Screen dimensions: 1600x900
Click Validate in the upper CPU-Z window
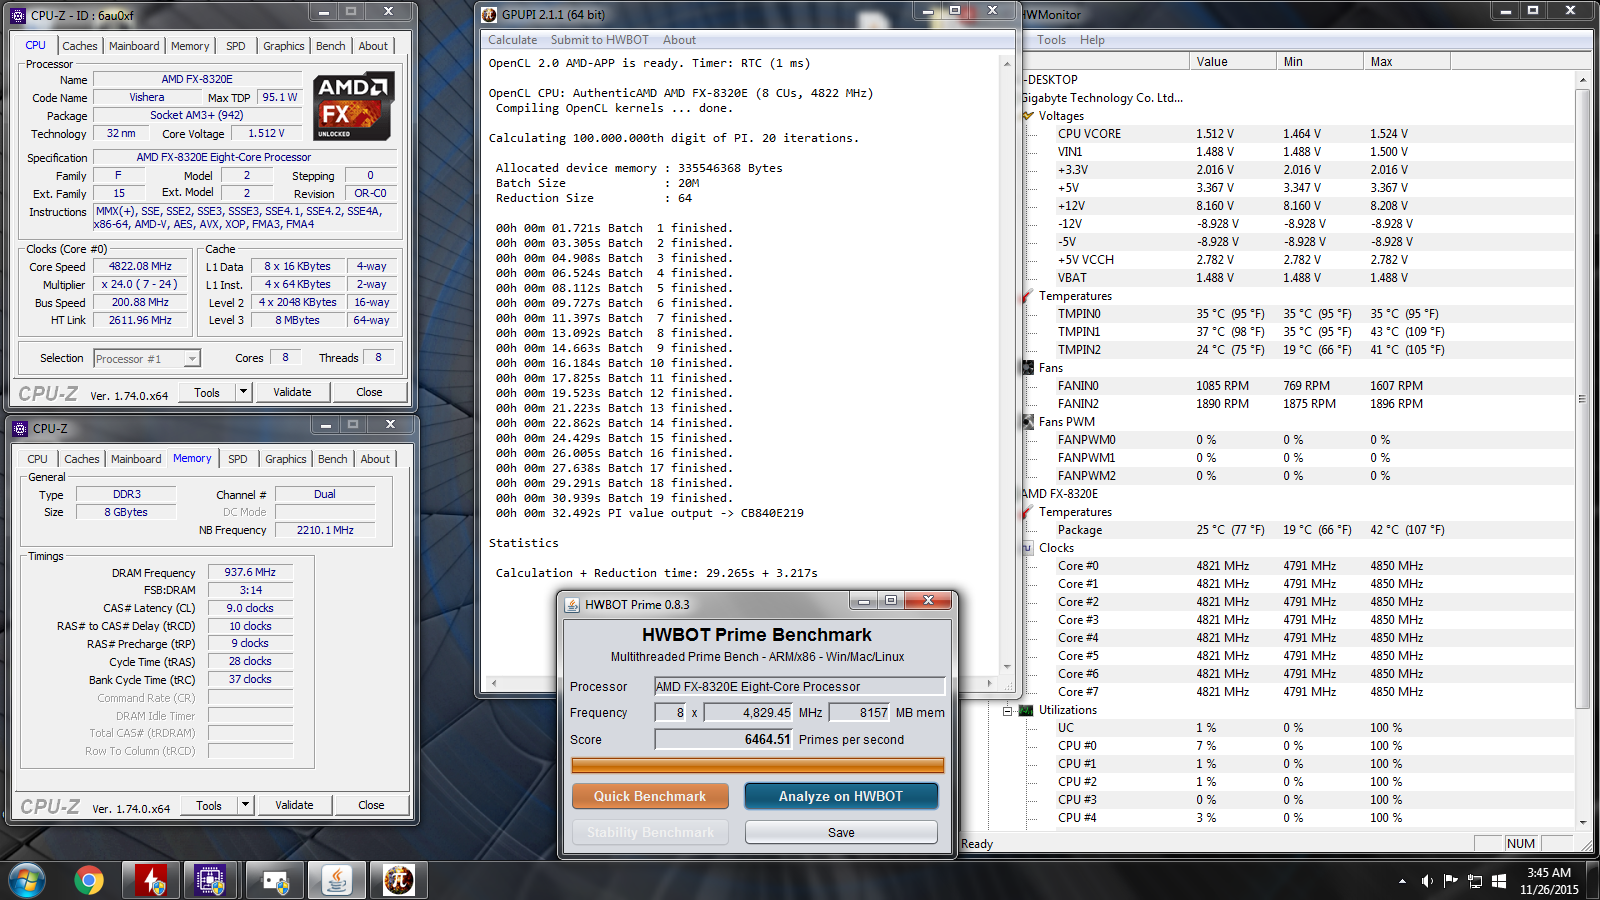click(292, 392)
